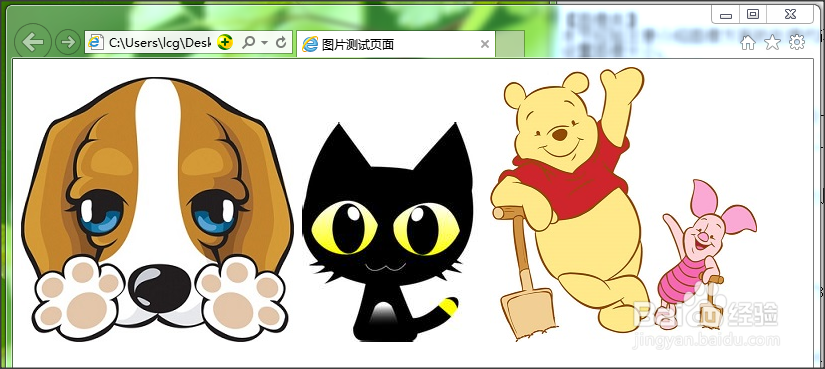This screenshot has height=369, width=825.
Task: Maximize the Internet Explorer window
Action: pos(753,14)
